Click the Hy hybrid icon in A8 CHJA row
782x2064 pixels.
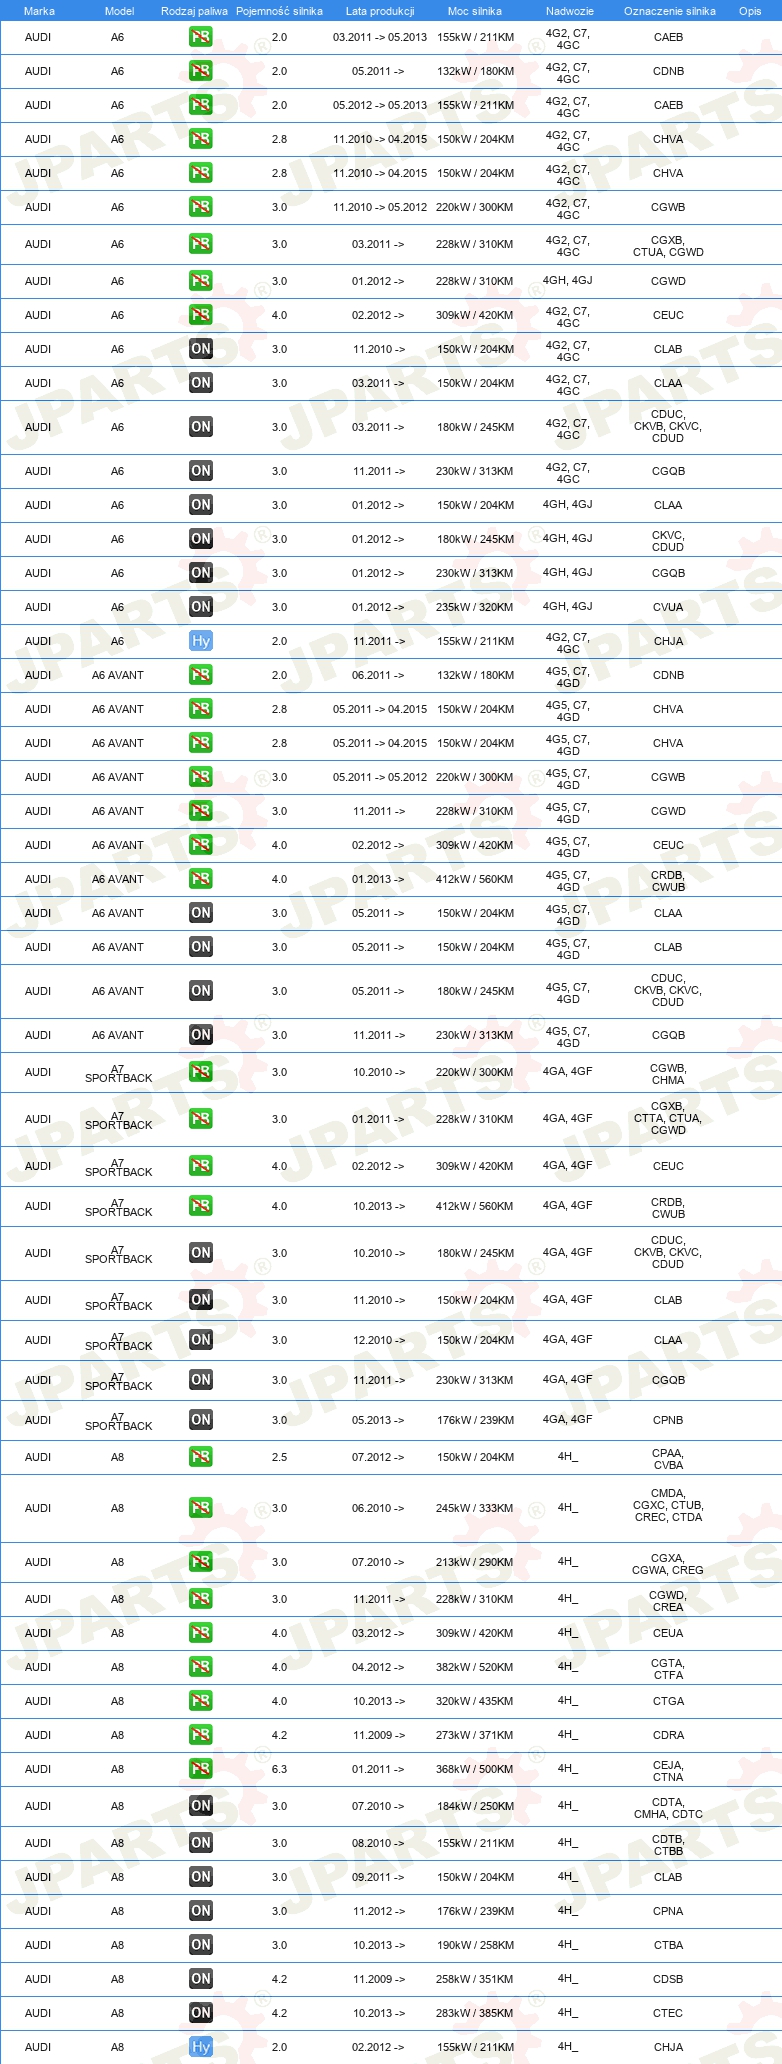point(201,2047)
